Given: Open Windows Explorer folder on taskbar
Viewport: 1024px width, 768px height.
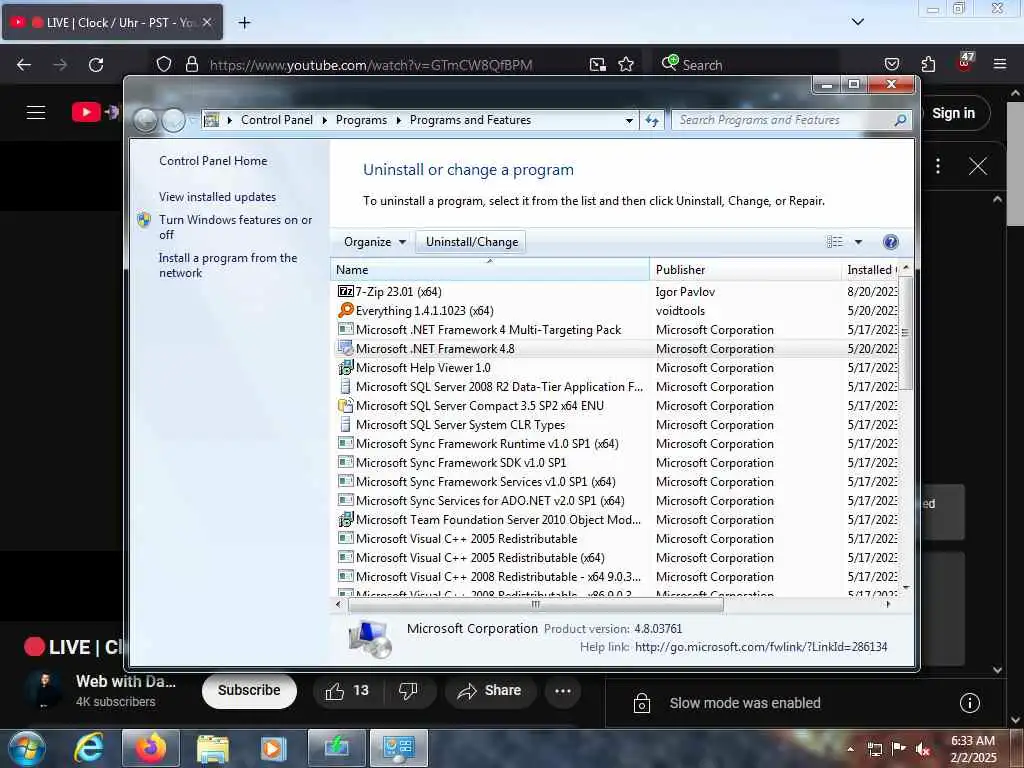Looking at the screenshot, I should click(x=213, y=748).
